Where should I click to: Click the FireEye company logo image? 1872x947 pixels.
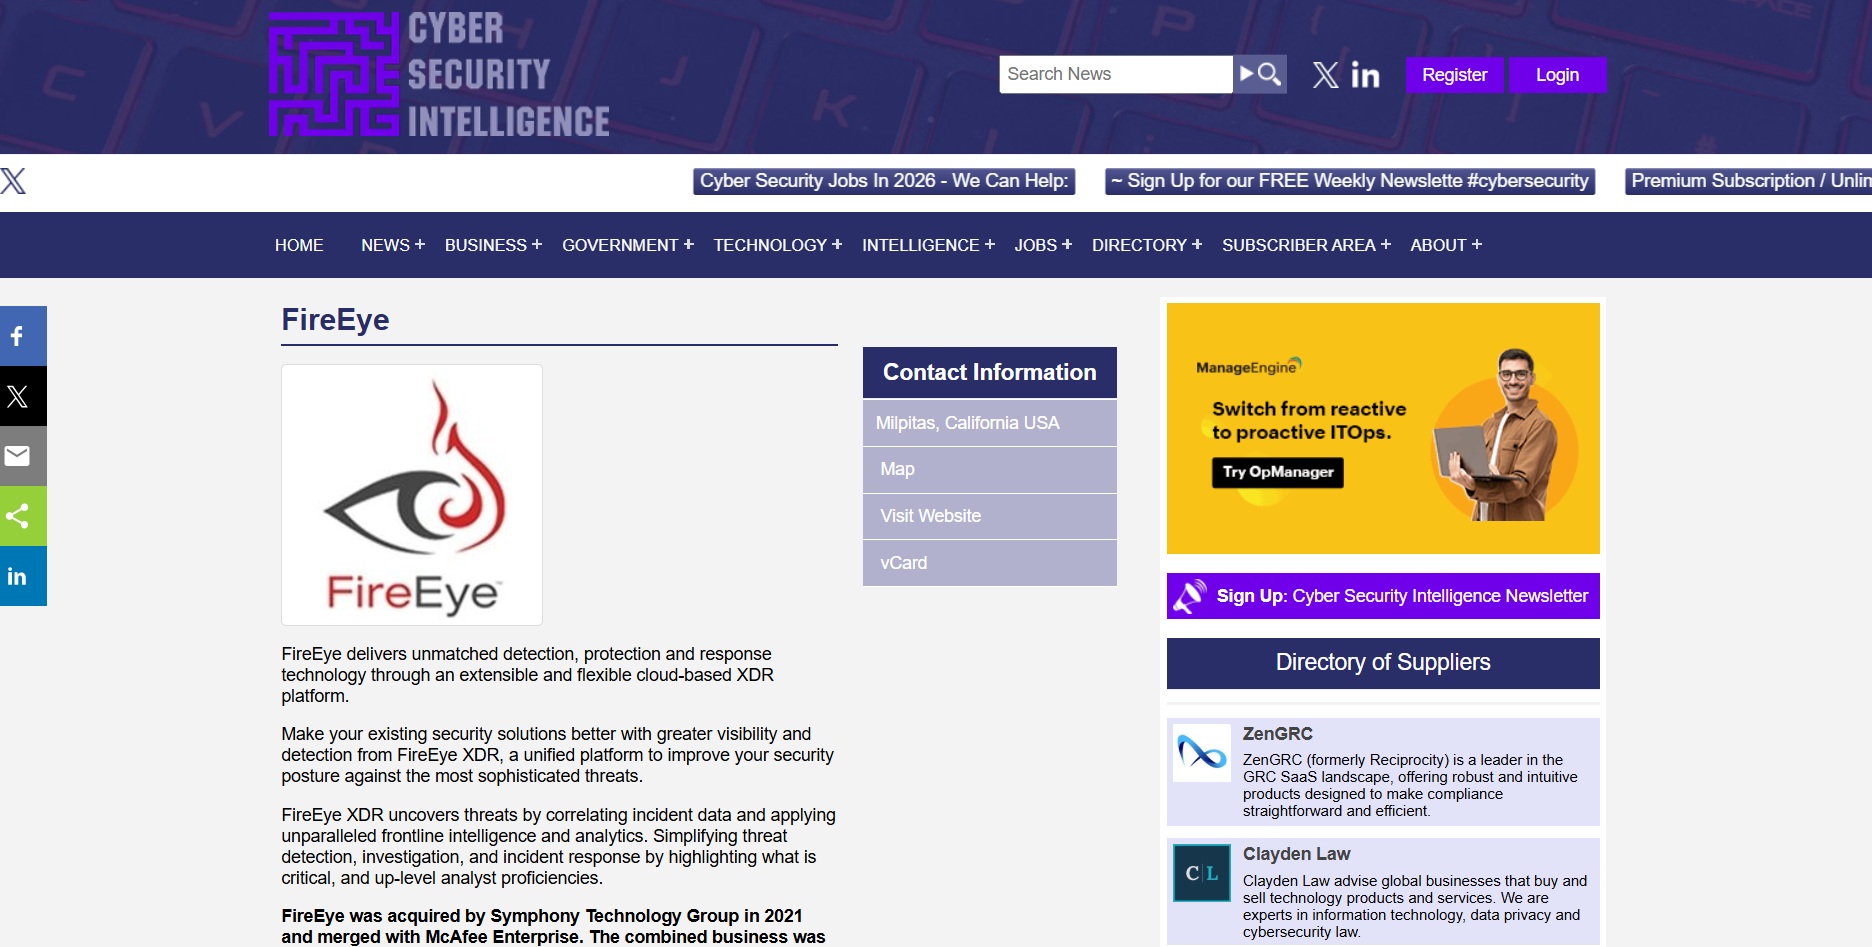412,495
